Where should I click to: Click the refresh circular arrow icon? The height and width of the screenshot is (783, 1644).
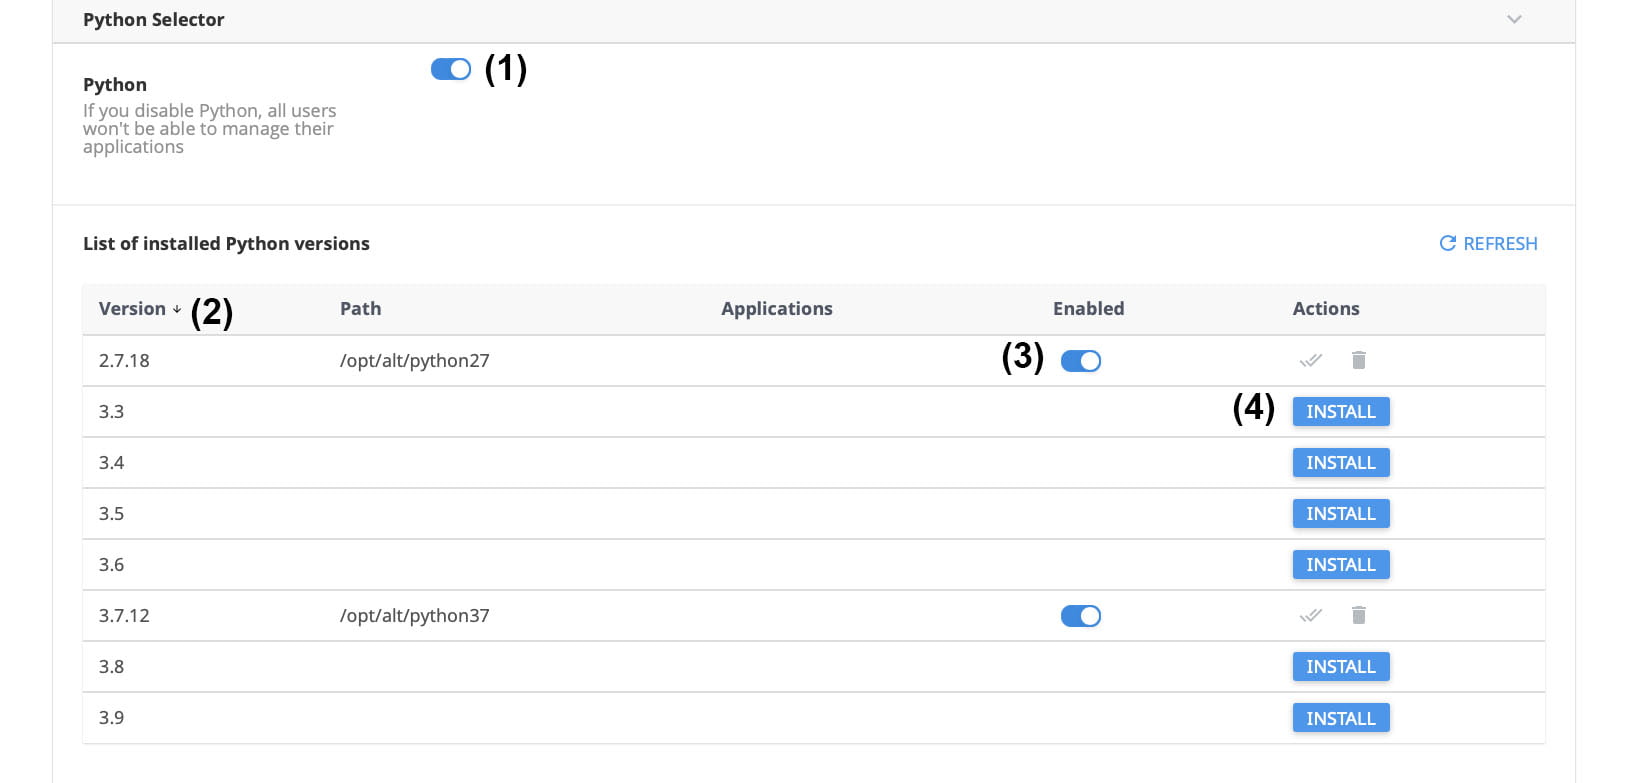point(1447,243)
